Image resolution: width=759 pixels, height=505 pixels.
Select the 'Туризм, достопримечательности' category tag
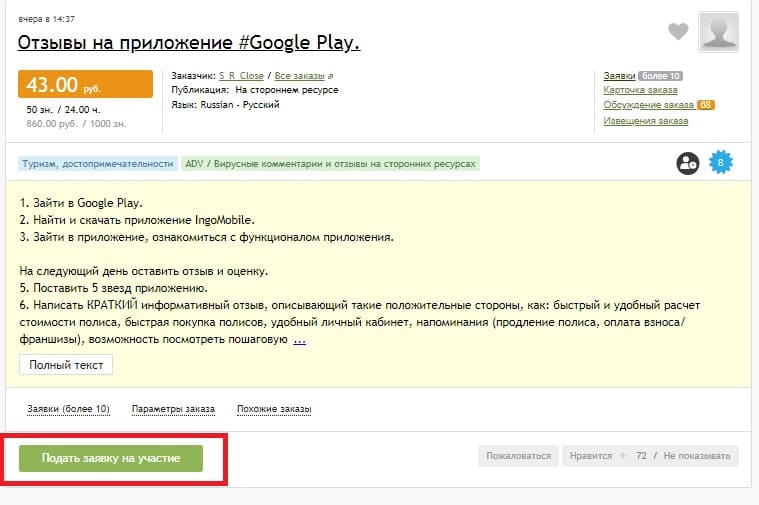coord(97,163)
